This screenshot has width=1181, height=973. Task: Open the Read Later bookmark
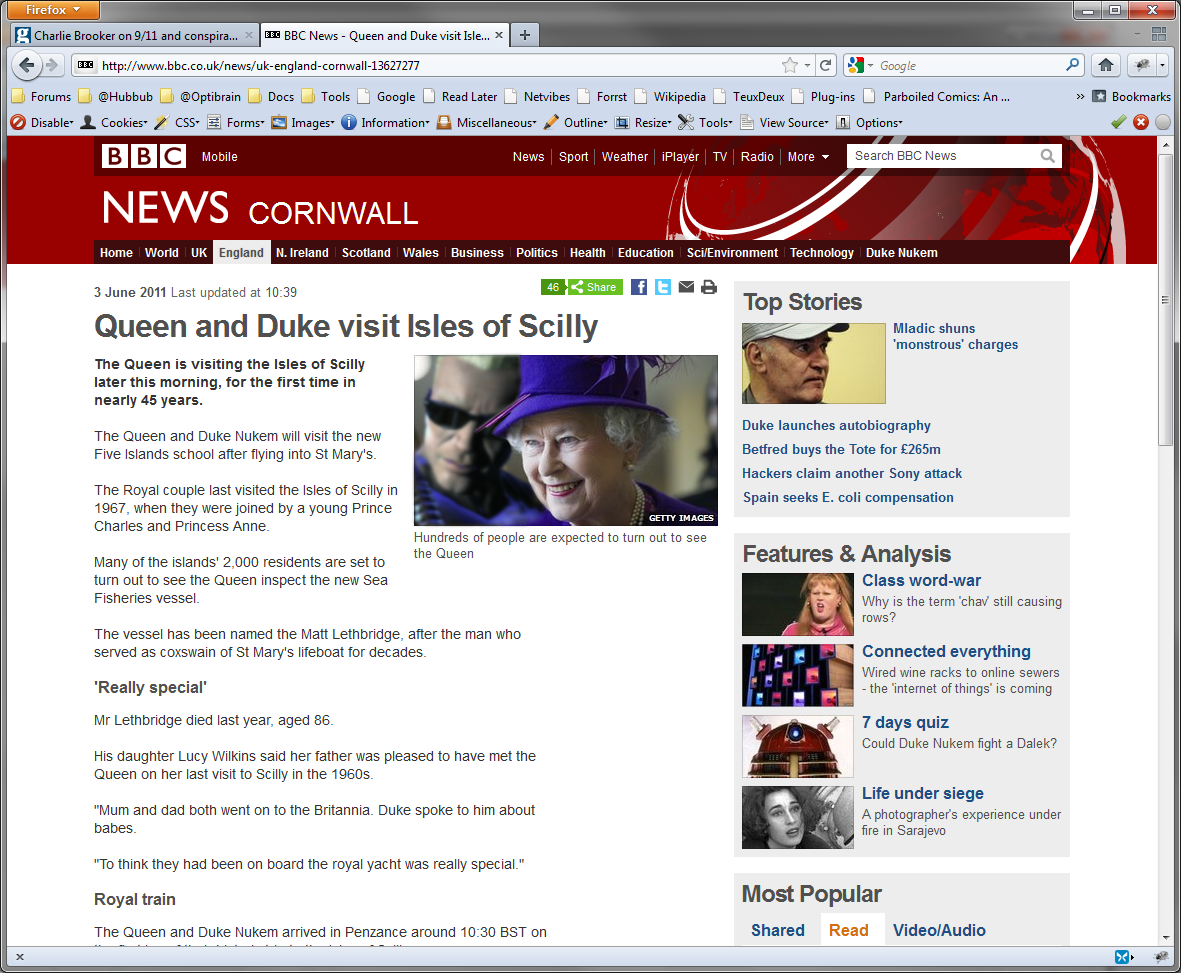460,96
